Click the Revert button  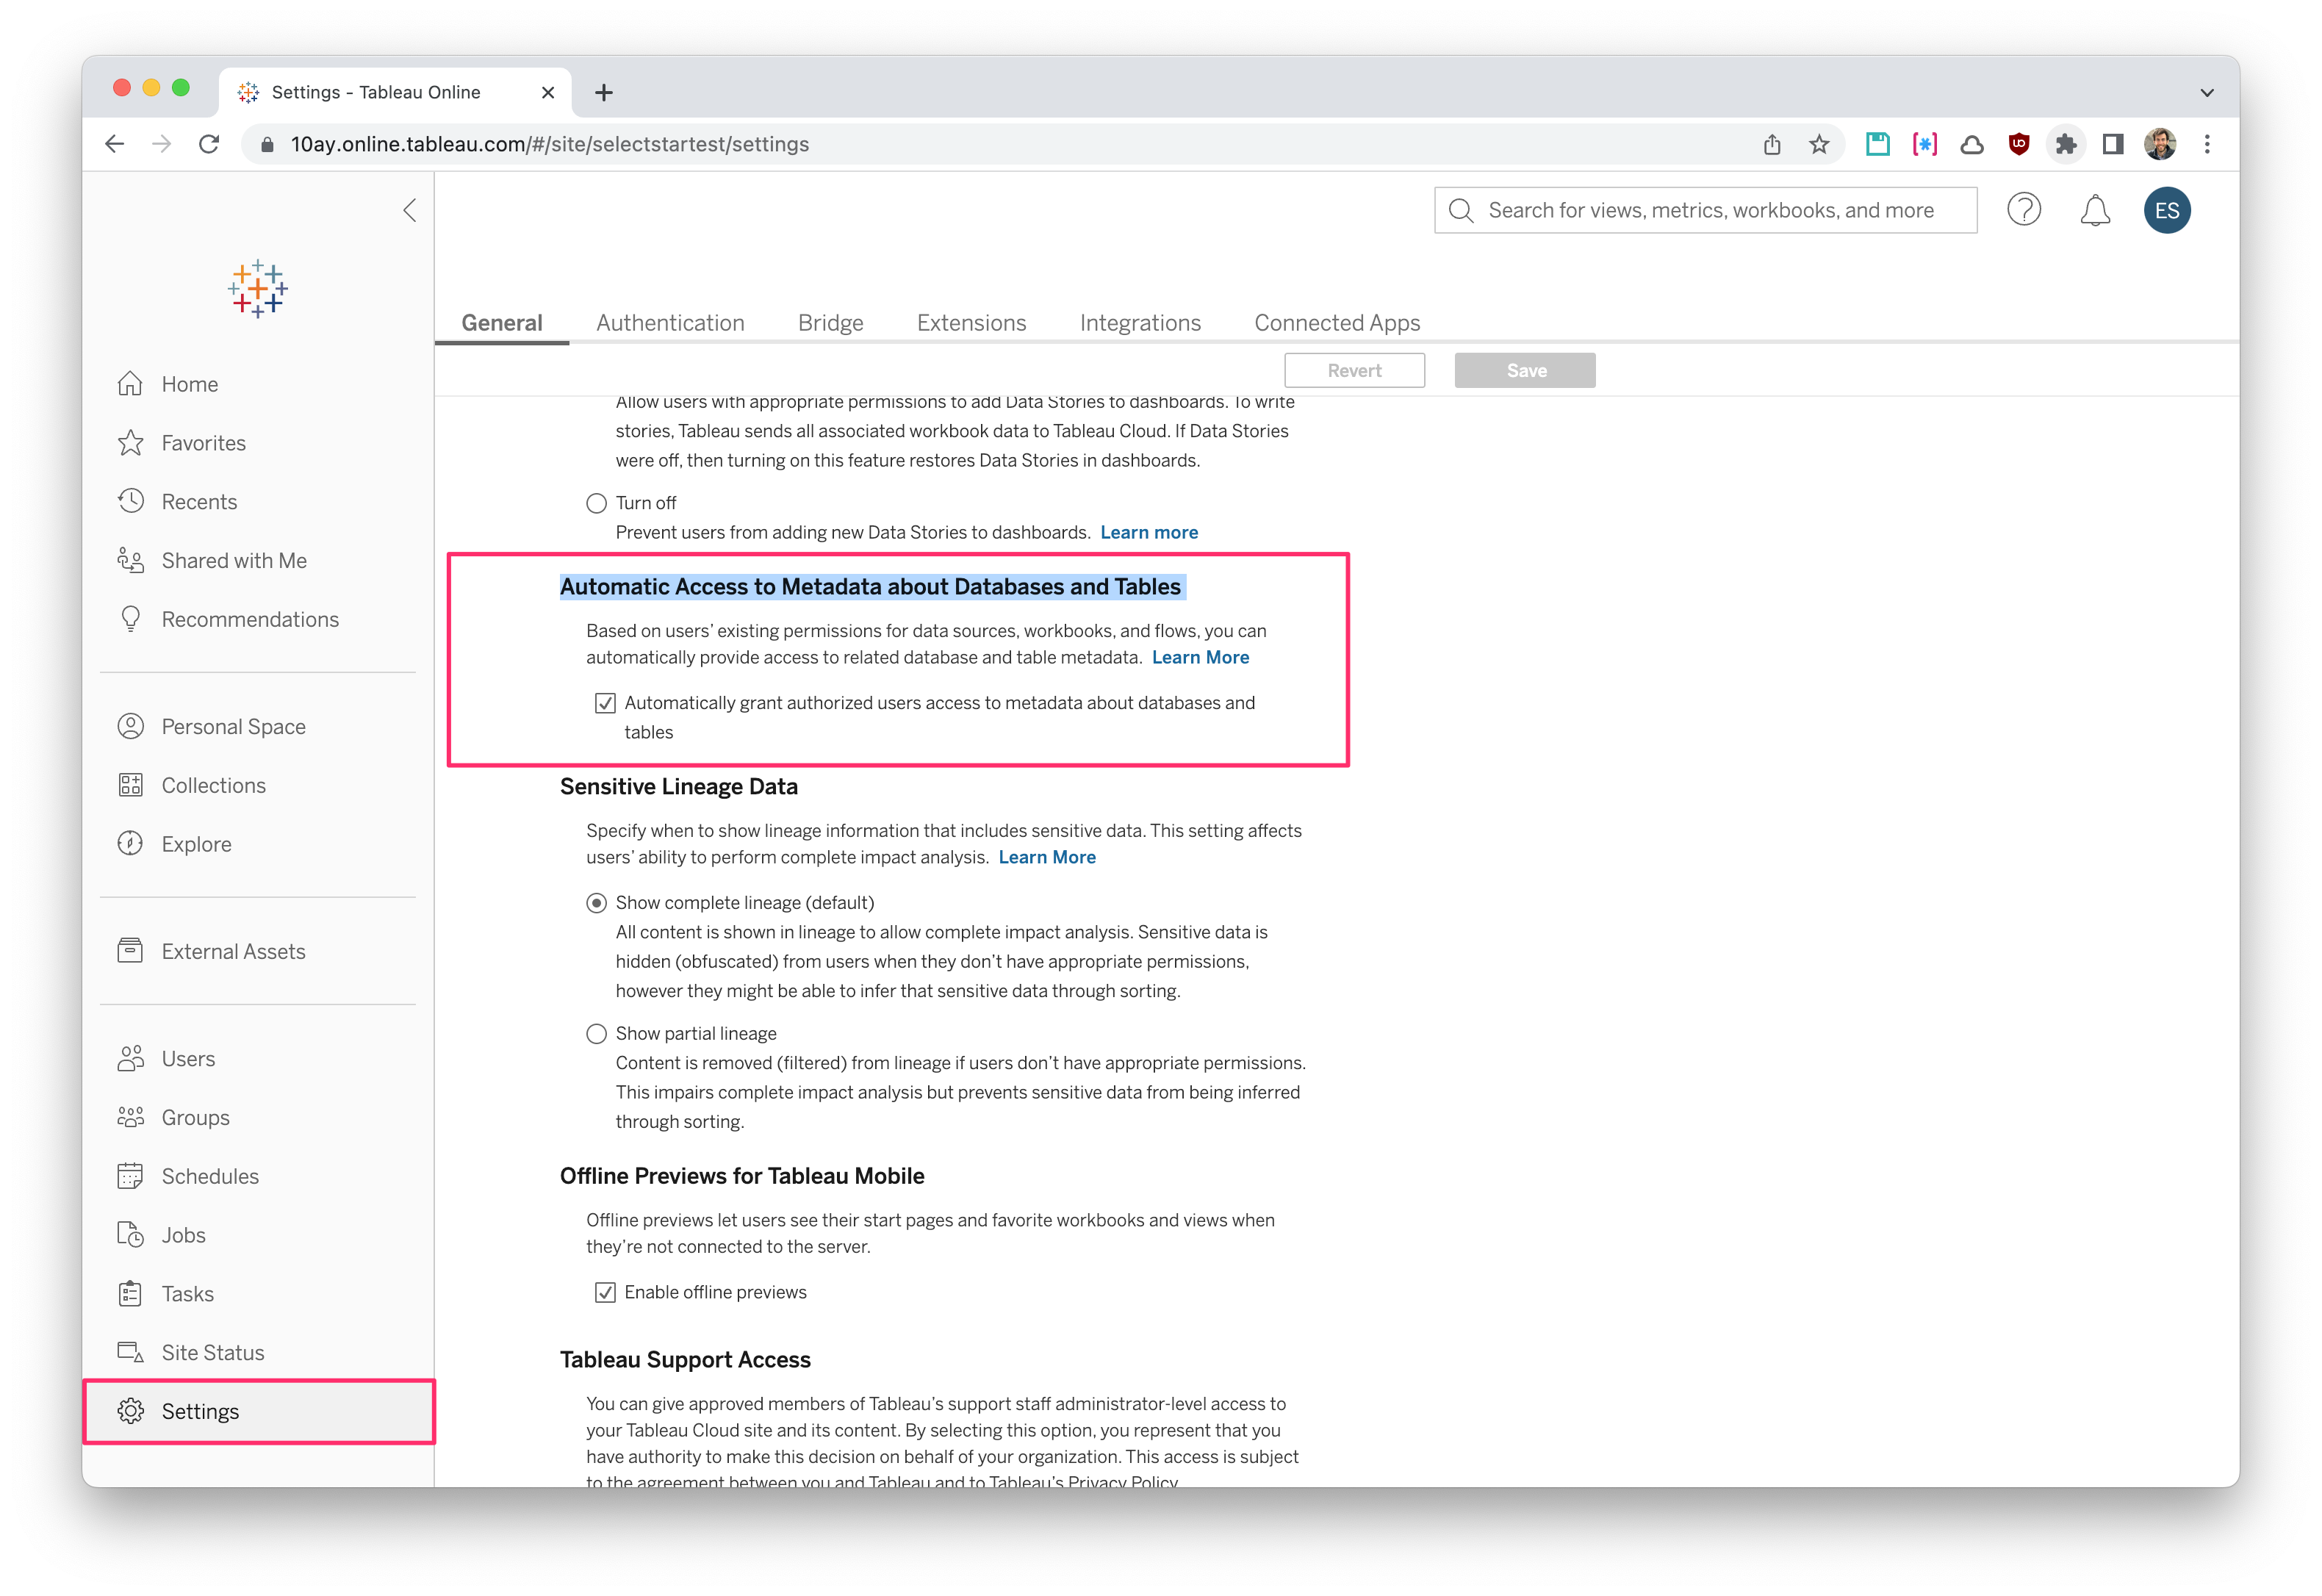[1354, 370]
